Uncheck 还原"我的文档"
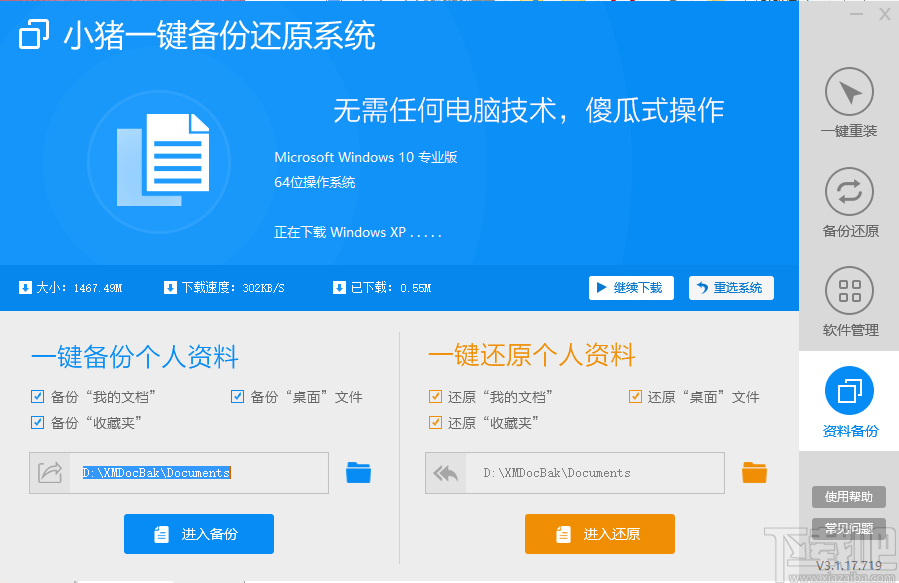This screenshot has height=583, width=899. click(x=435, y=396)
